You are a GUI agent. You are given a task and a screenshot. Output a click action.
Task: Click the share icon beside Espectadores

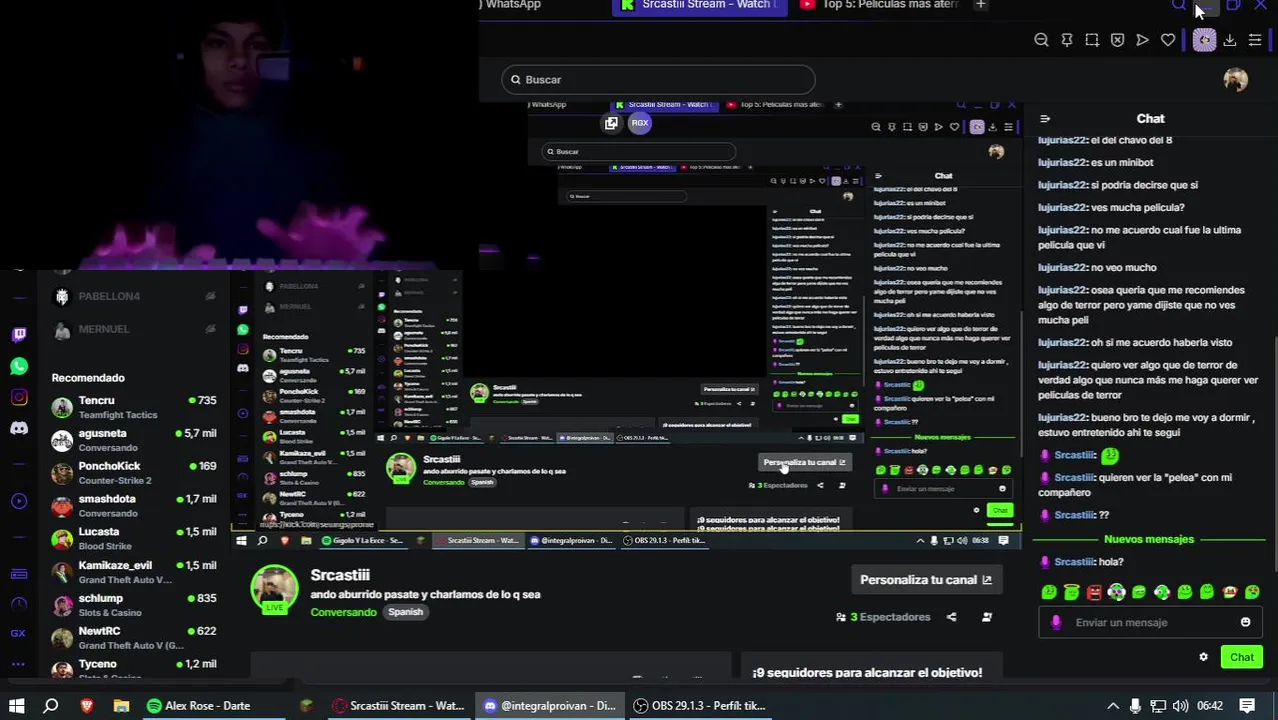(x=951, y=617)
